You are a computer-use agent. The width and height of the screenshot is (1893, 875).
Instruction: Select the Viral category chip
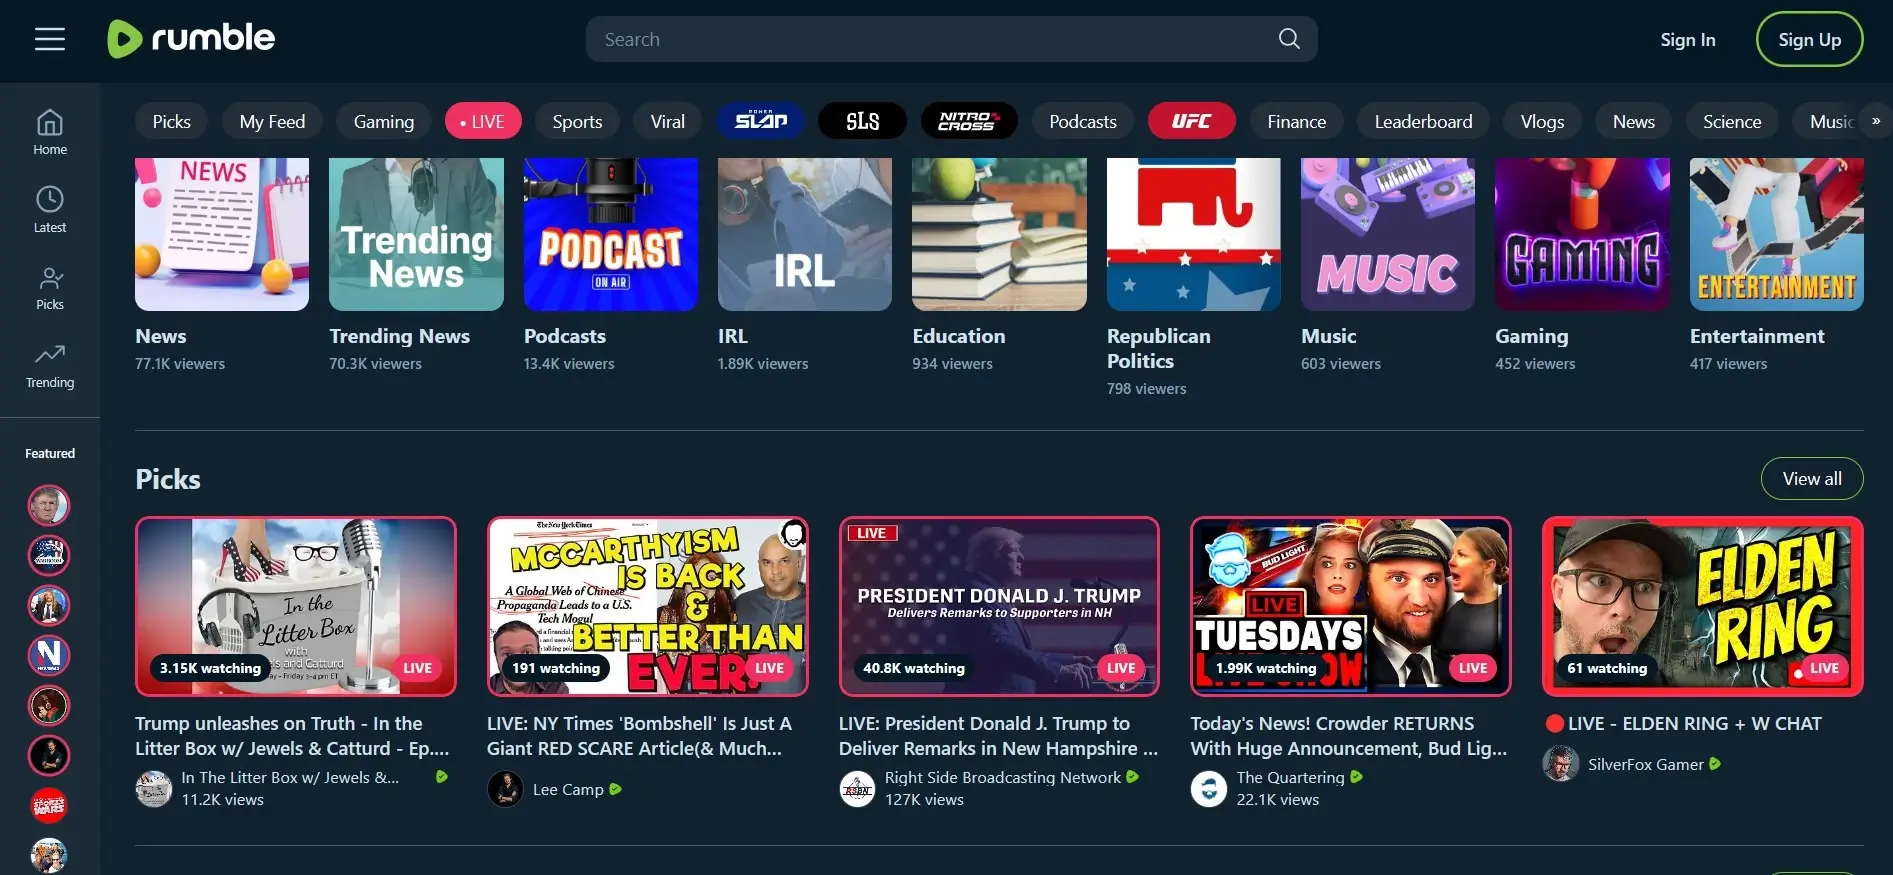(668, 121)
